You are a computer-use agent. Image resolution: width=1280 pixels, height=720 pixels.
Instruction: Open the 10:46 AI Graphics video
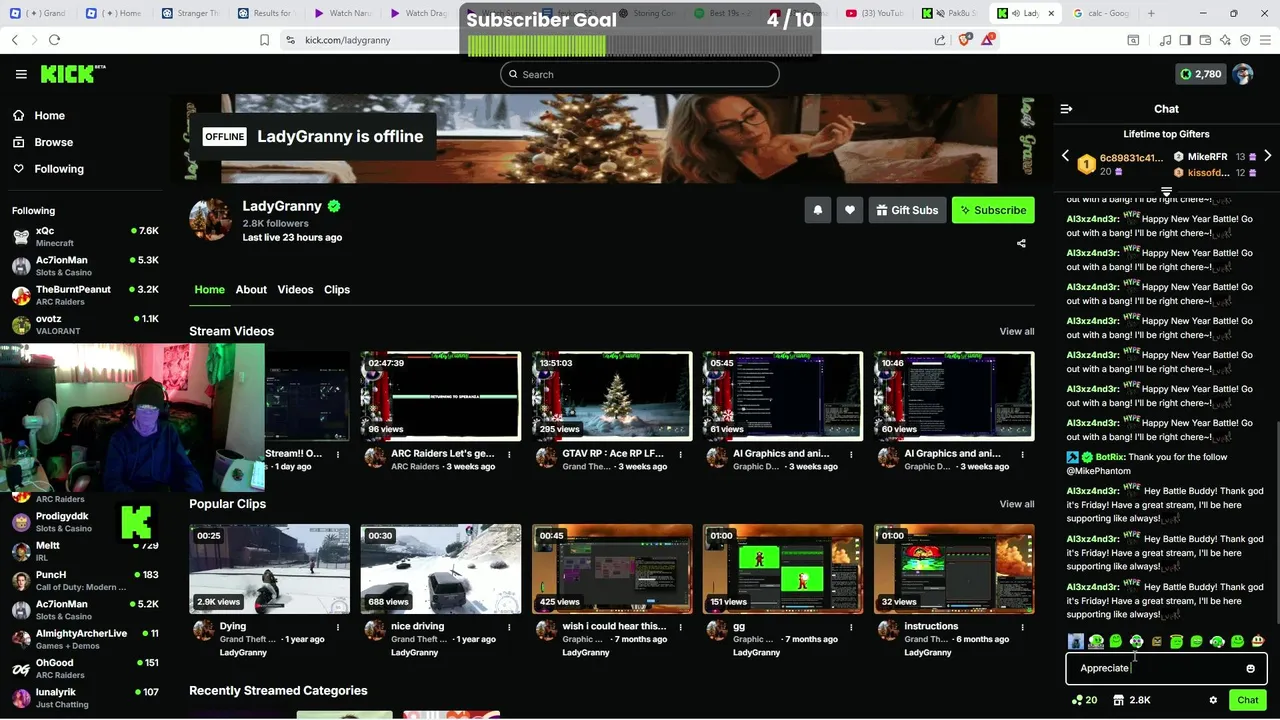click(x=954, y=396)
